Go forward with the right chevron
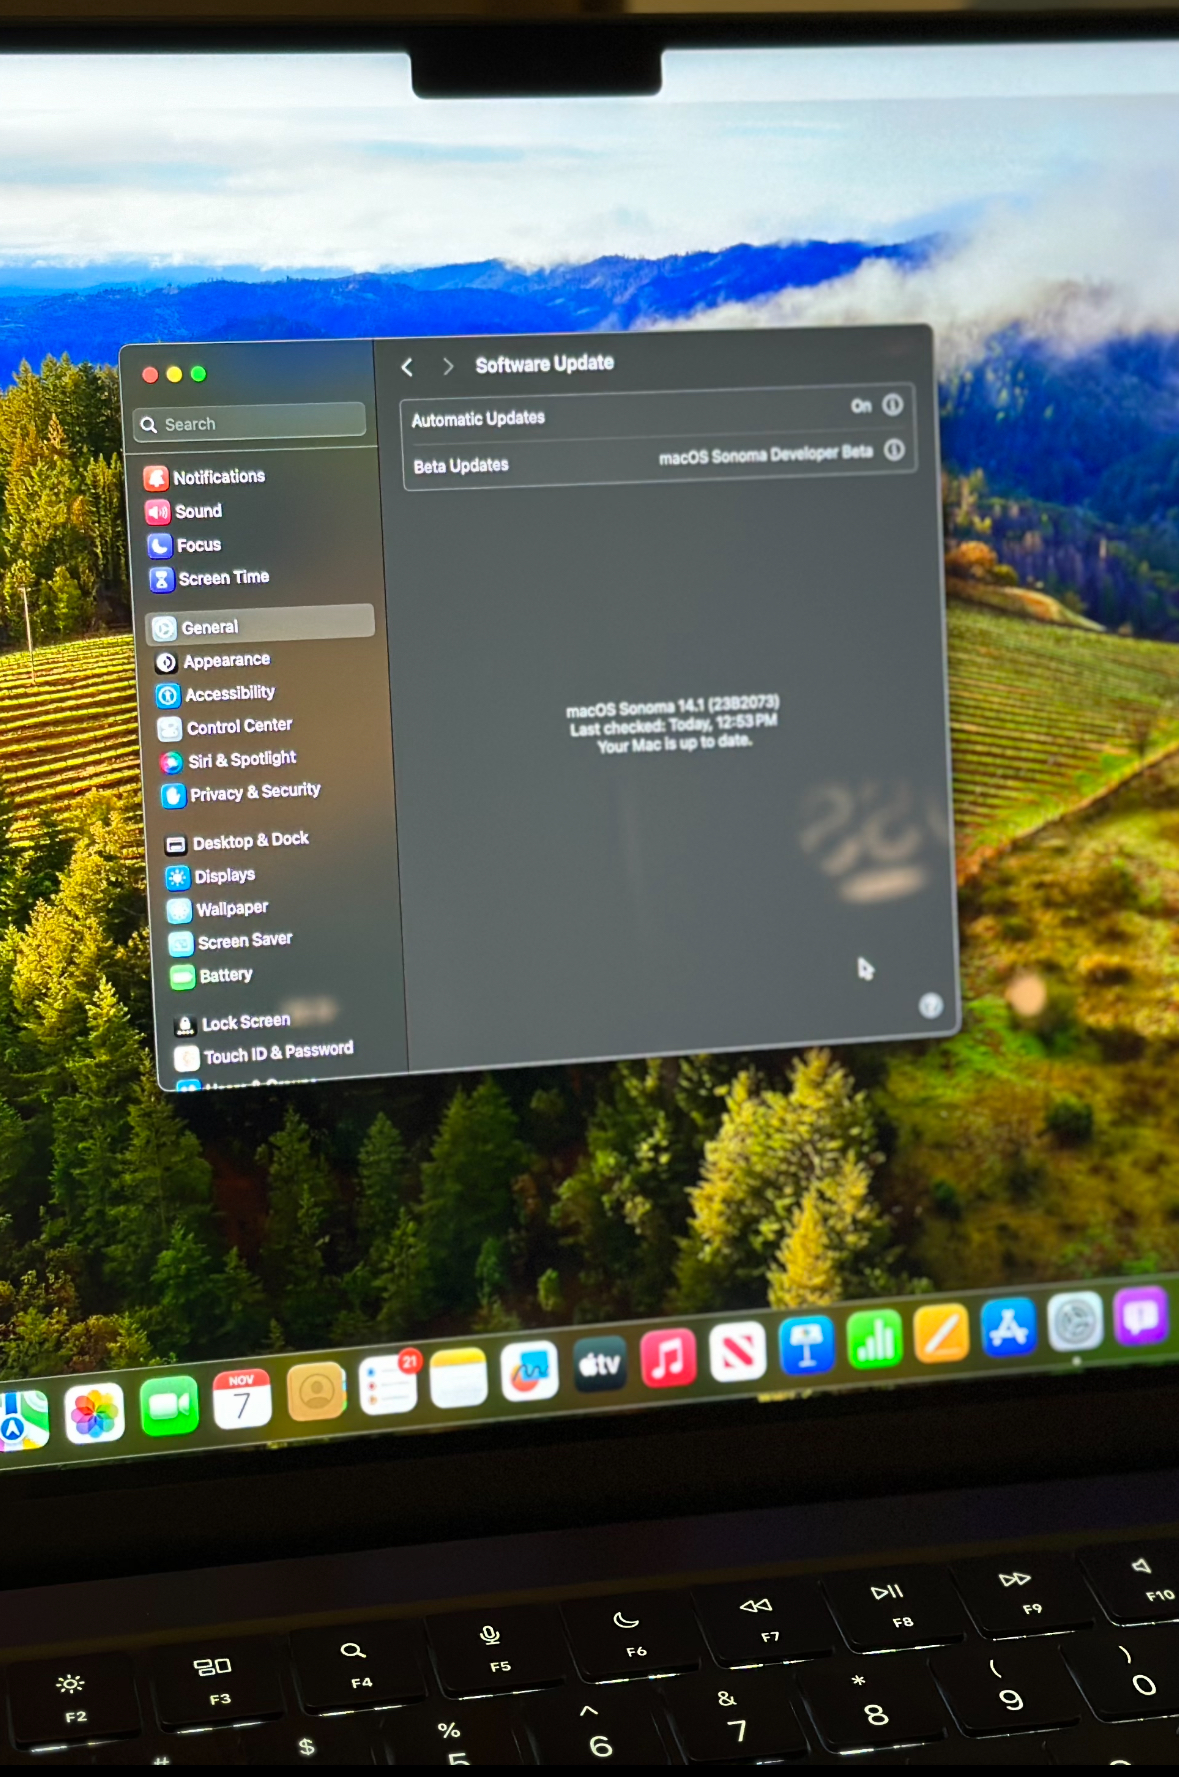 click(x=448, y=366)
